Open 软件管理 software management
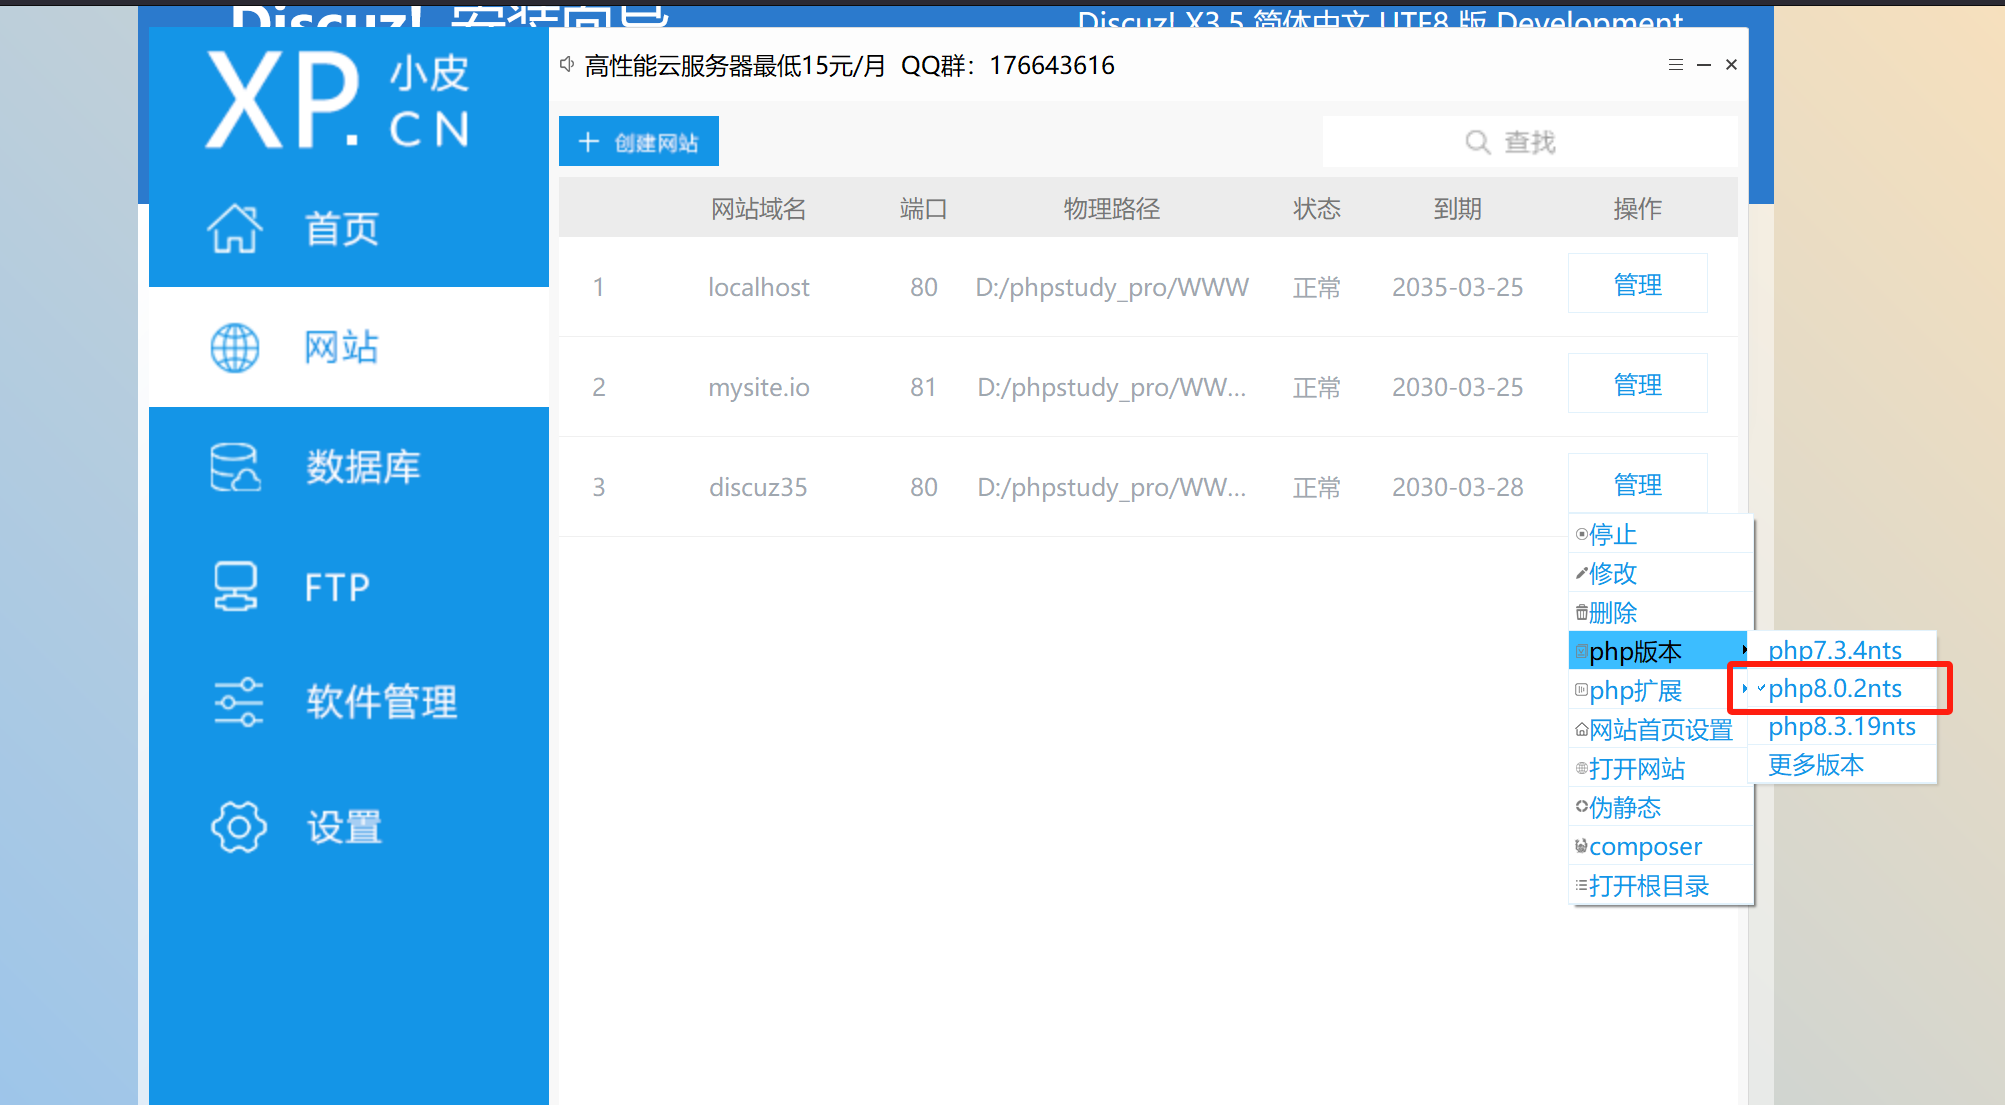Screen dimensions: 2005x1105 pos(349,702)
